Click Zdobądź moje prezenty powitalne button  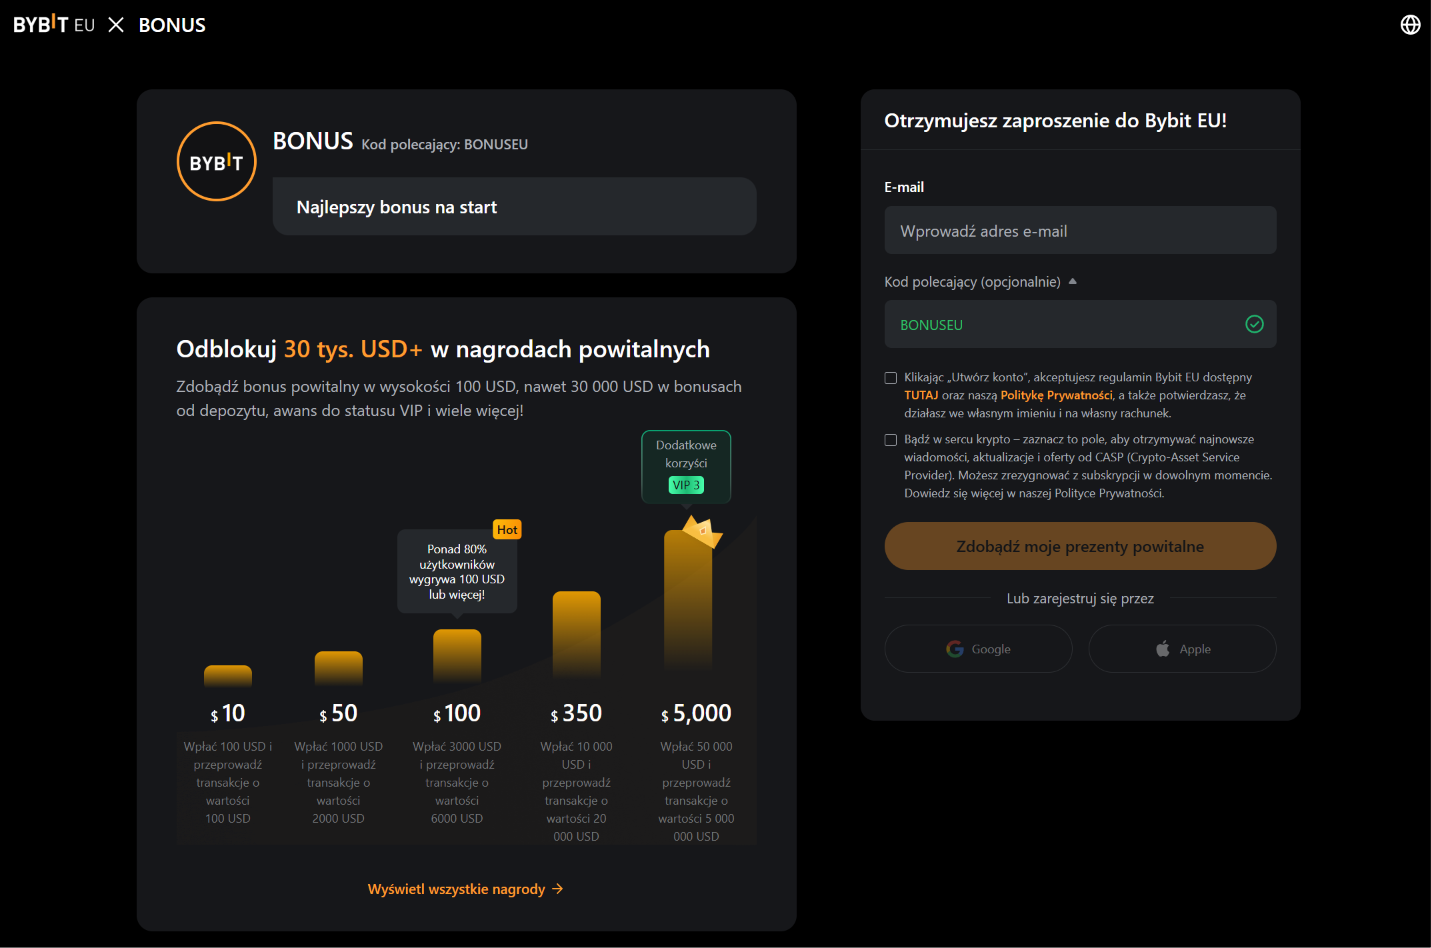(1080, 546)
